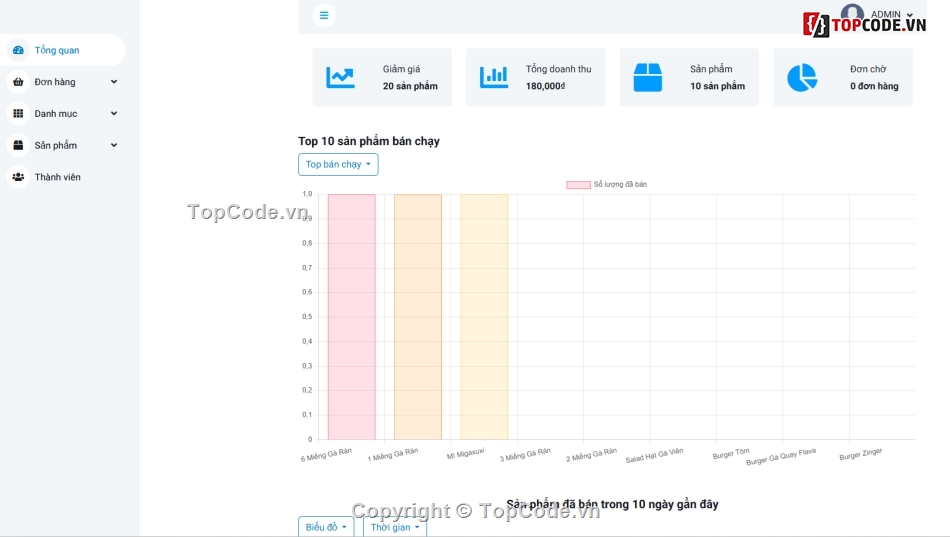Open the Danh mục sidebar menu label
Image resolution: width=950 pixels, height=537 pixels.
coord(56,113)
